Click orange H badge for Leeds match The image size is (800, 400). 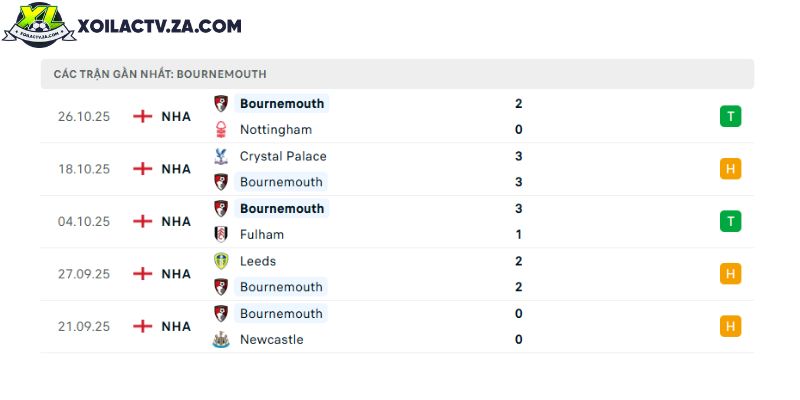click(731, 274)
